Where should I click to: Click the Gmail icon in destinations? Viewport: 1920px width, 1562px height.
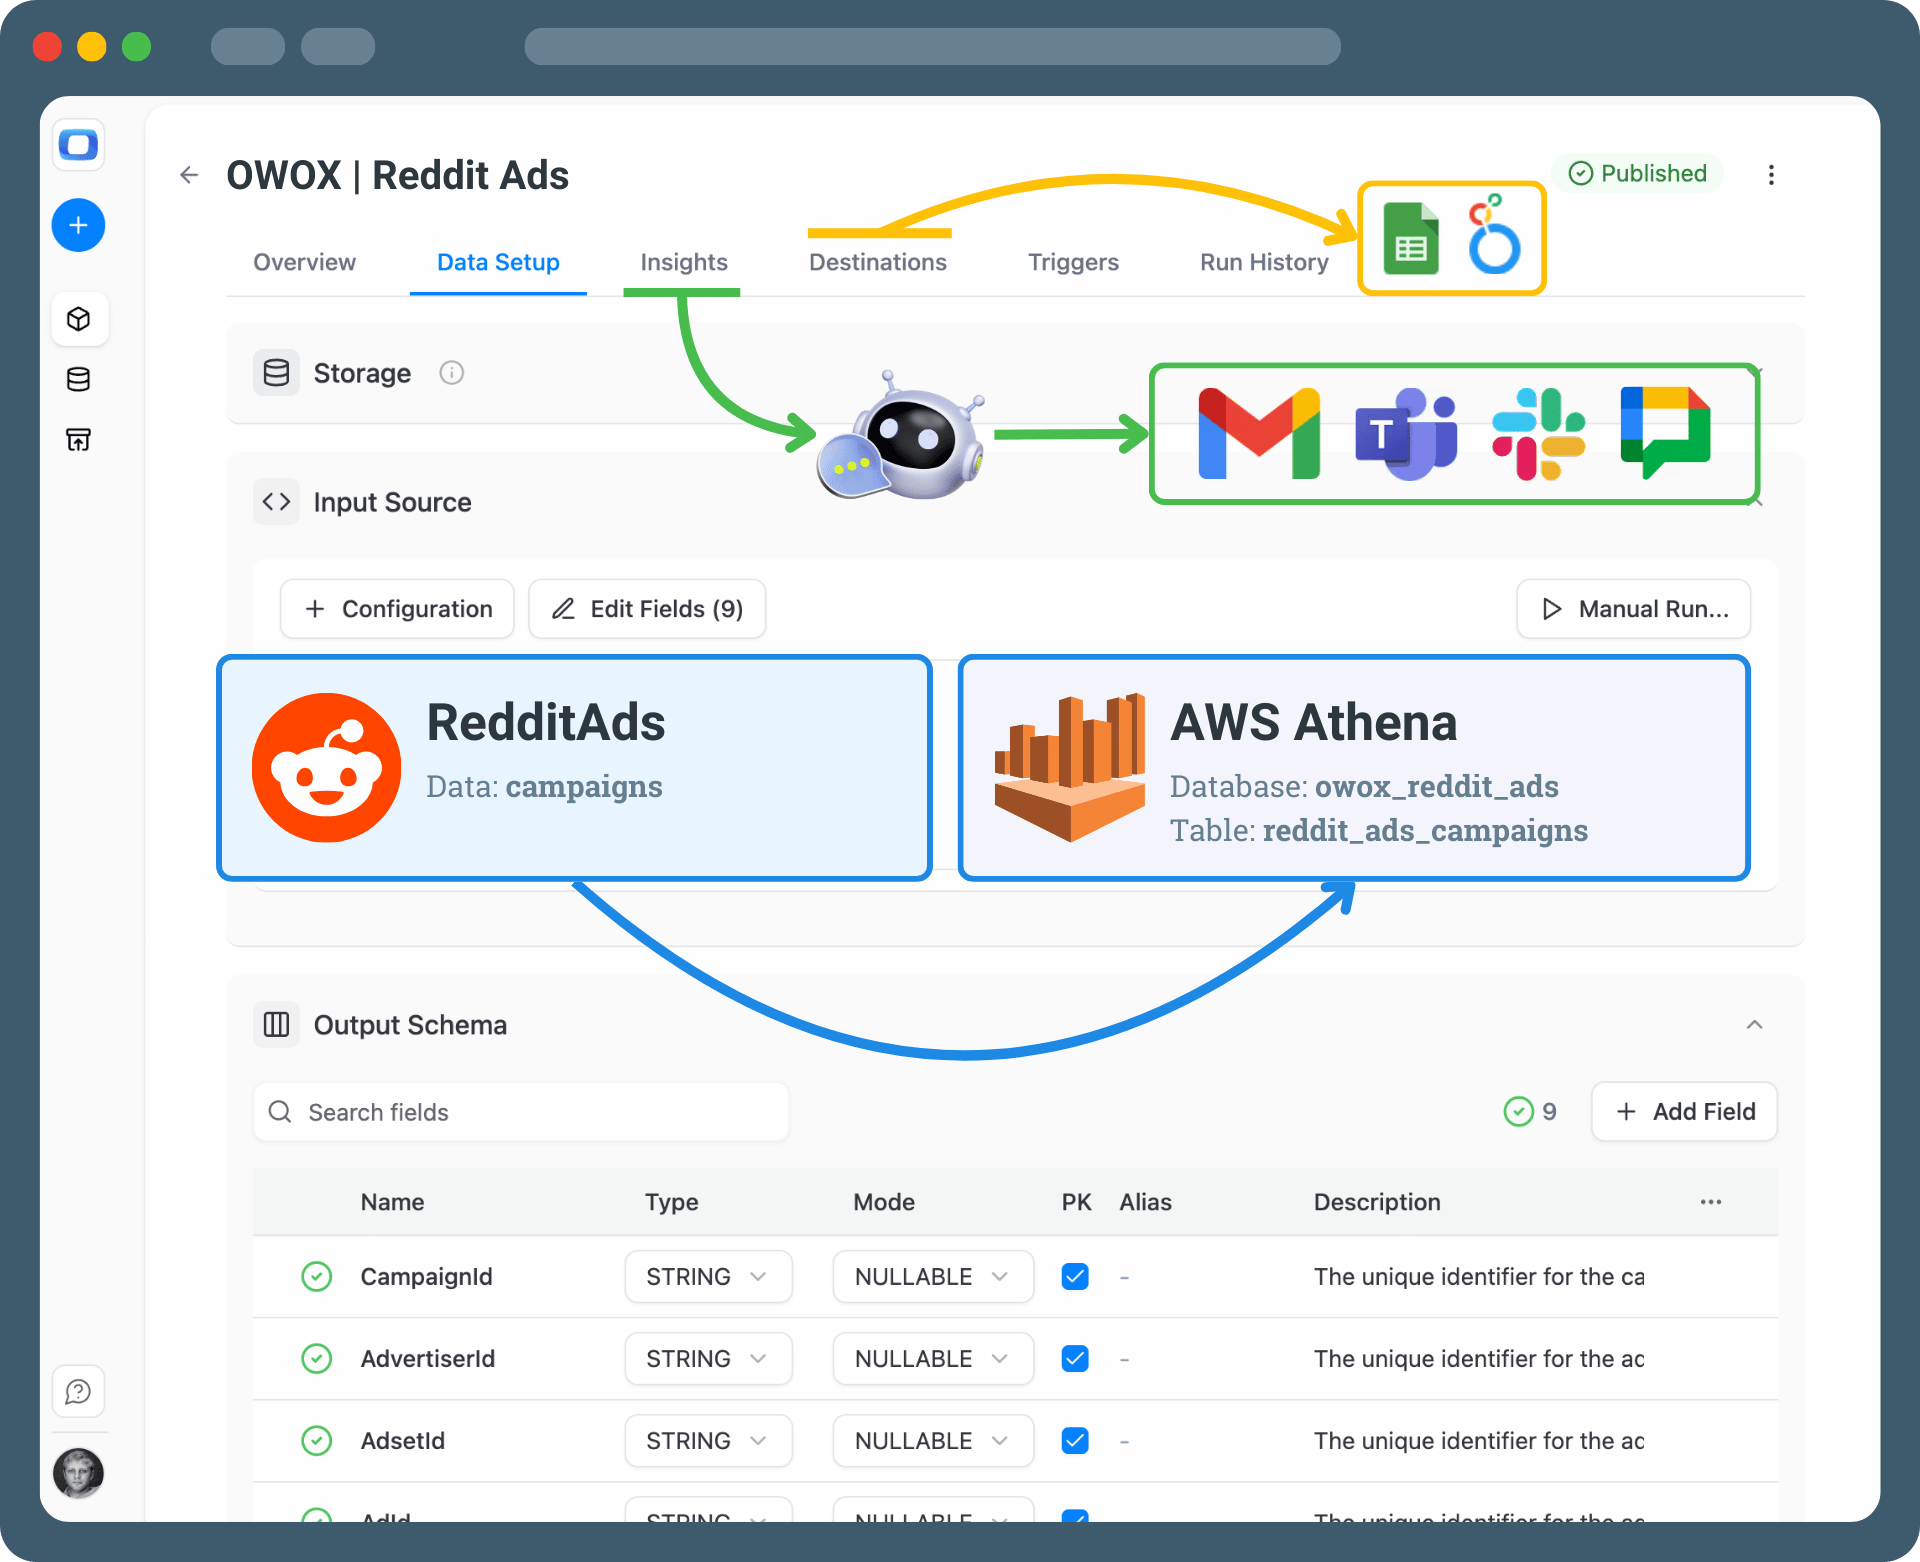1258,433
